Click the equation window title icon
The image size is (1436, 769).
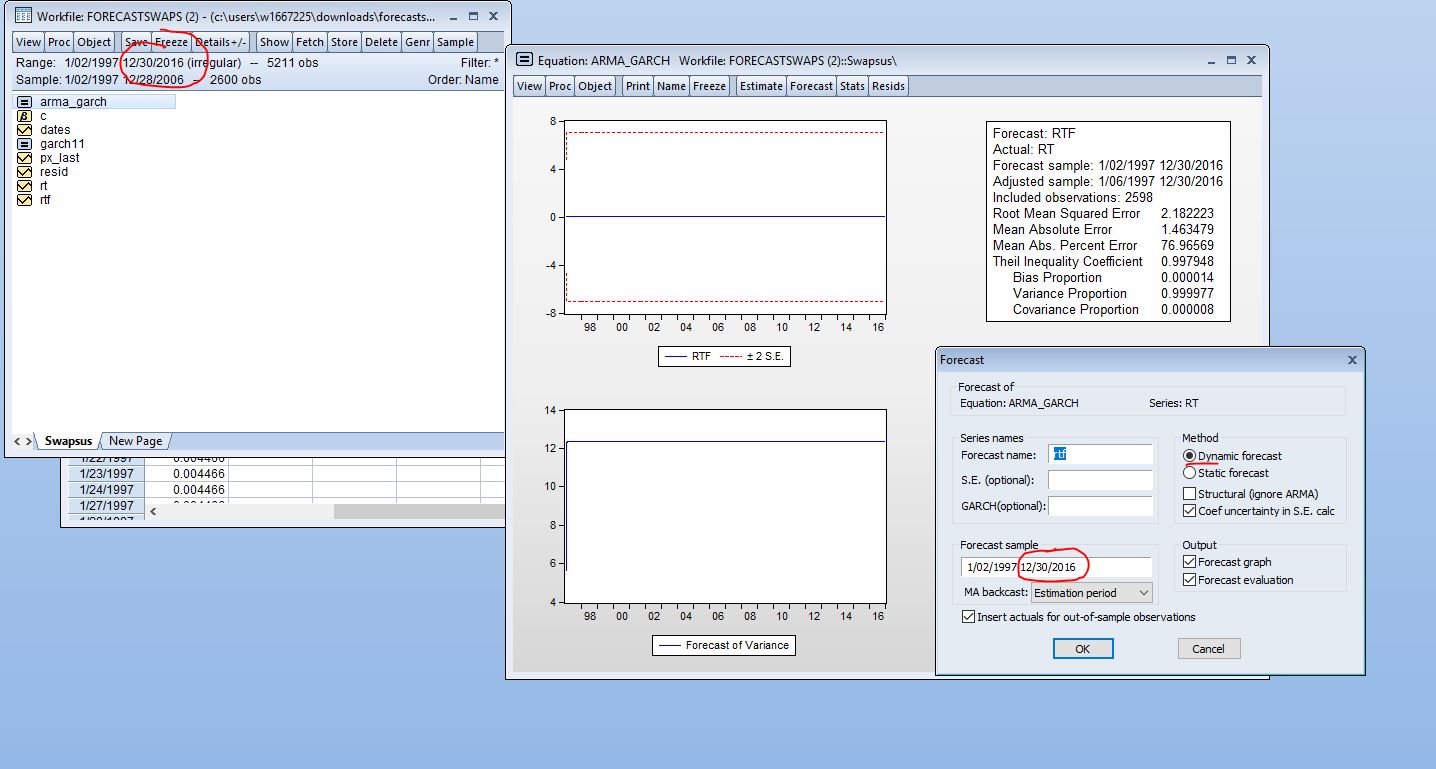(x=524, y=61)
